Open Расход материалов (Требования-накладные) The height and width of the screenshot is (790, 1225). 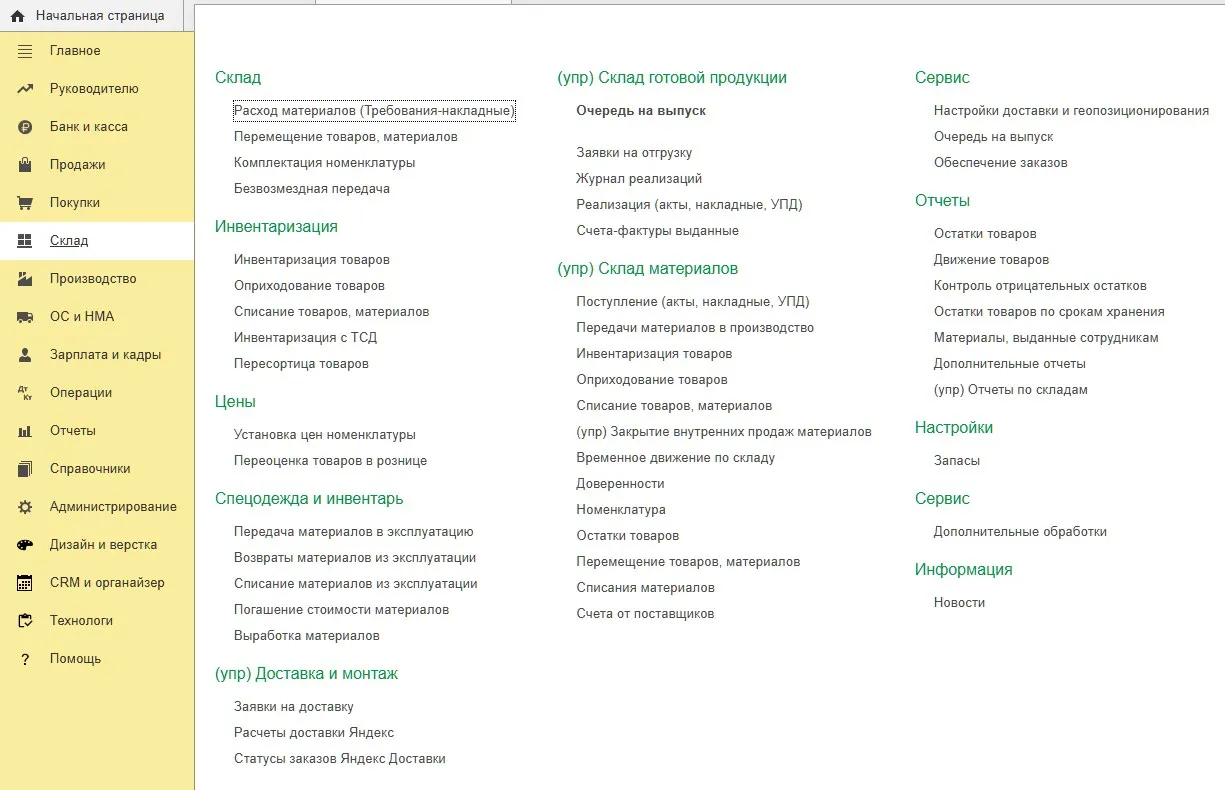pyautogui.click(x=374, y=111)
